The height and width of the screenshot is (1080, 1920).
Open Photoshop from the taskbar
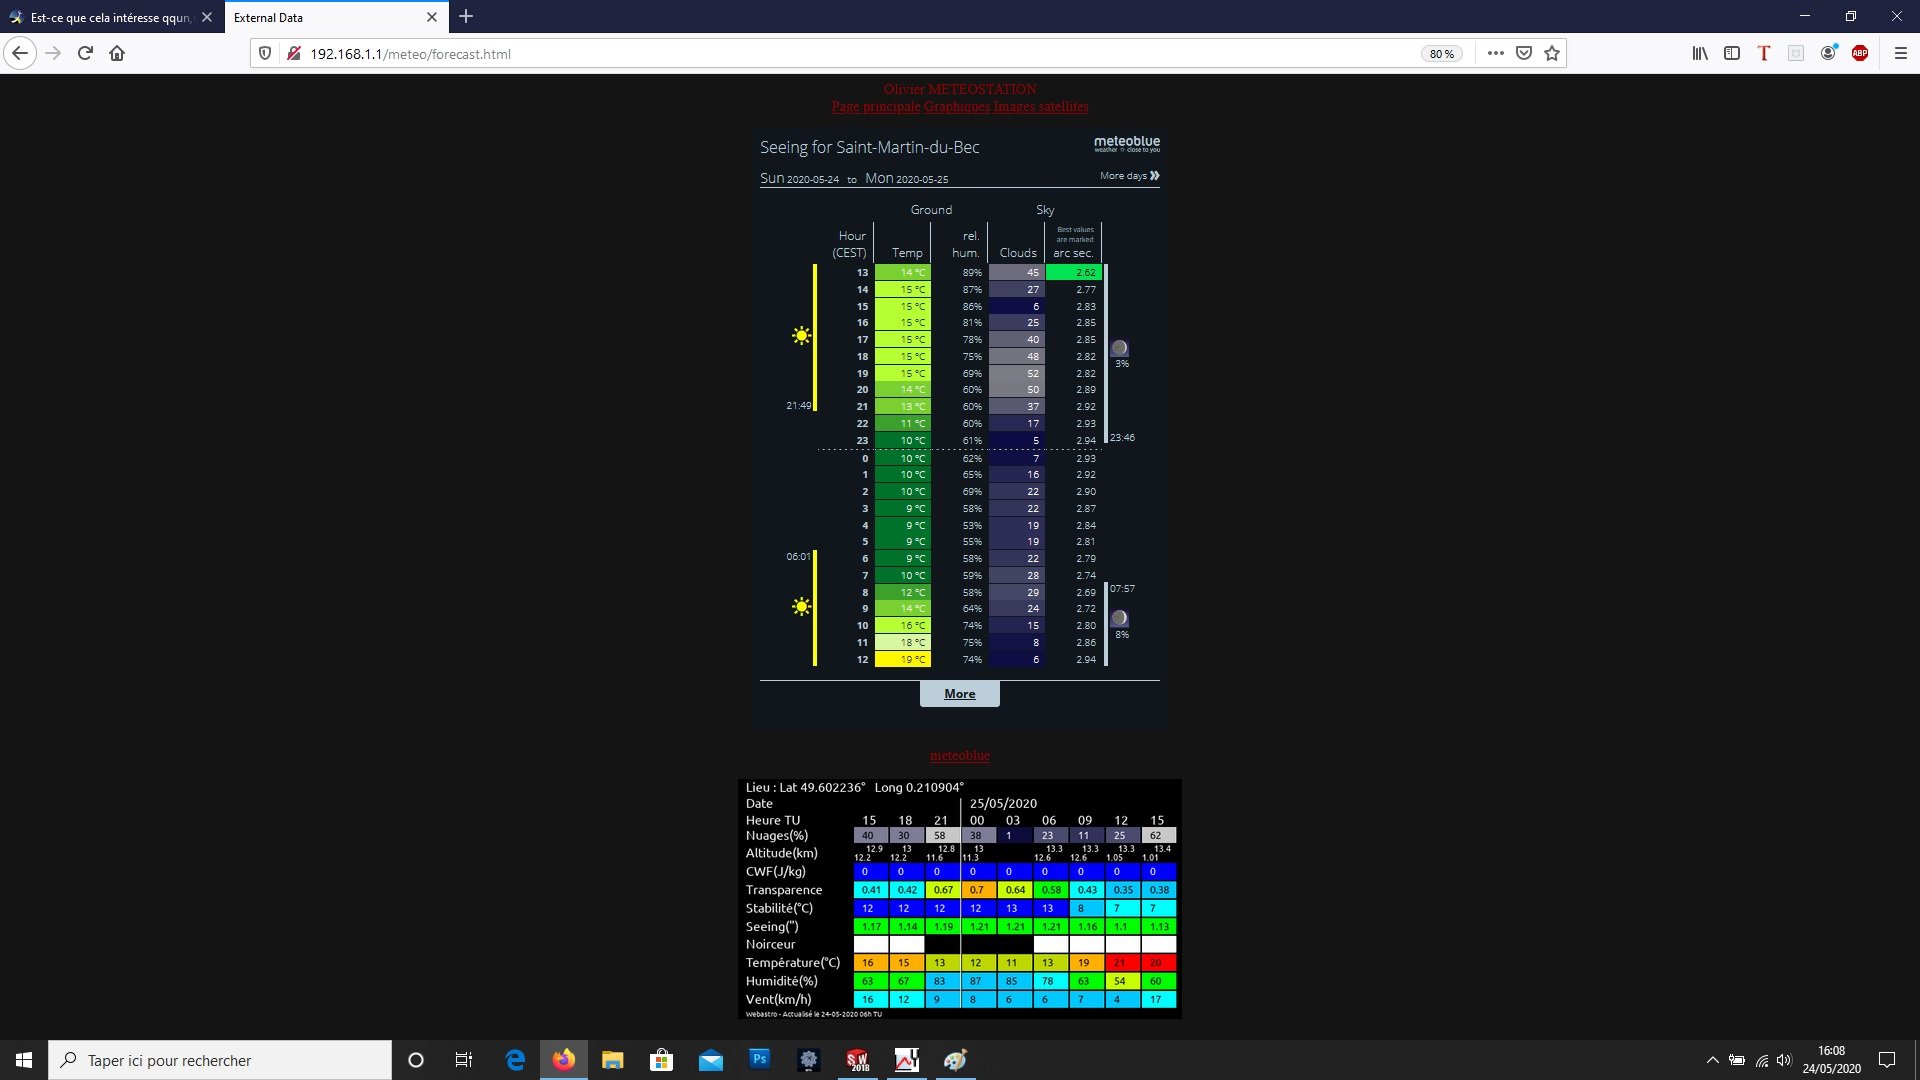click(x=760, y=1060)
